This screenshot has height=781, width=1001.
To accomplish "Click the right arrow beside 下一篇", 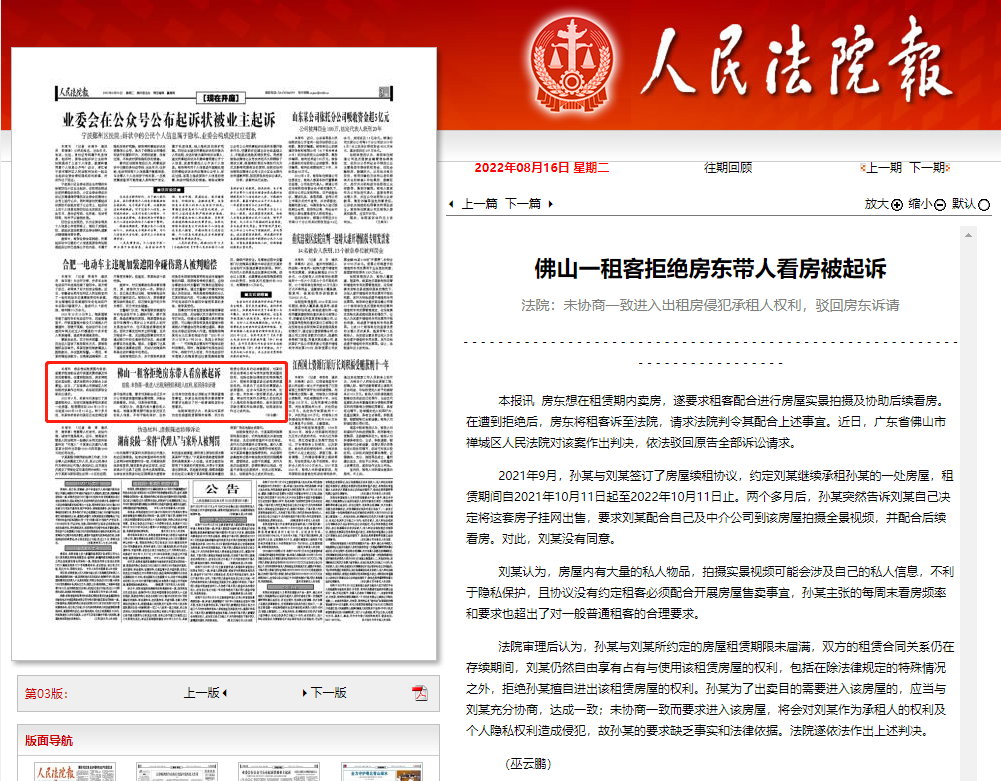I will click(548, 203).
